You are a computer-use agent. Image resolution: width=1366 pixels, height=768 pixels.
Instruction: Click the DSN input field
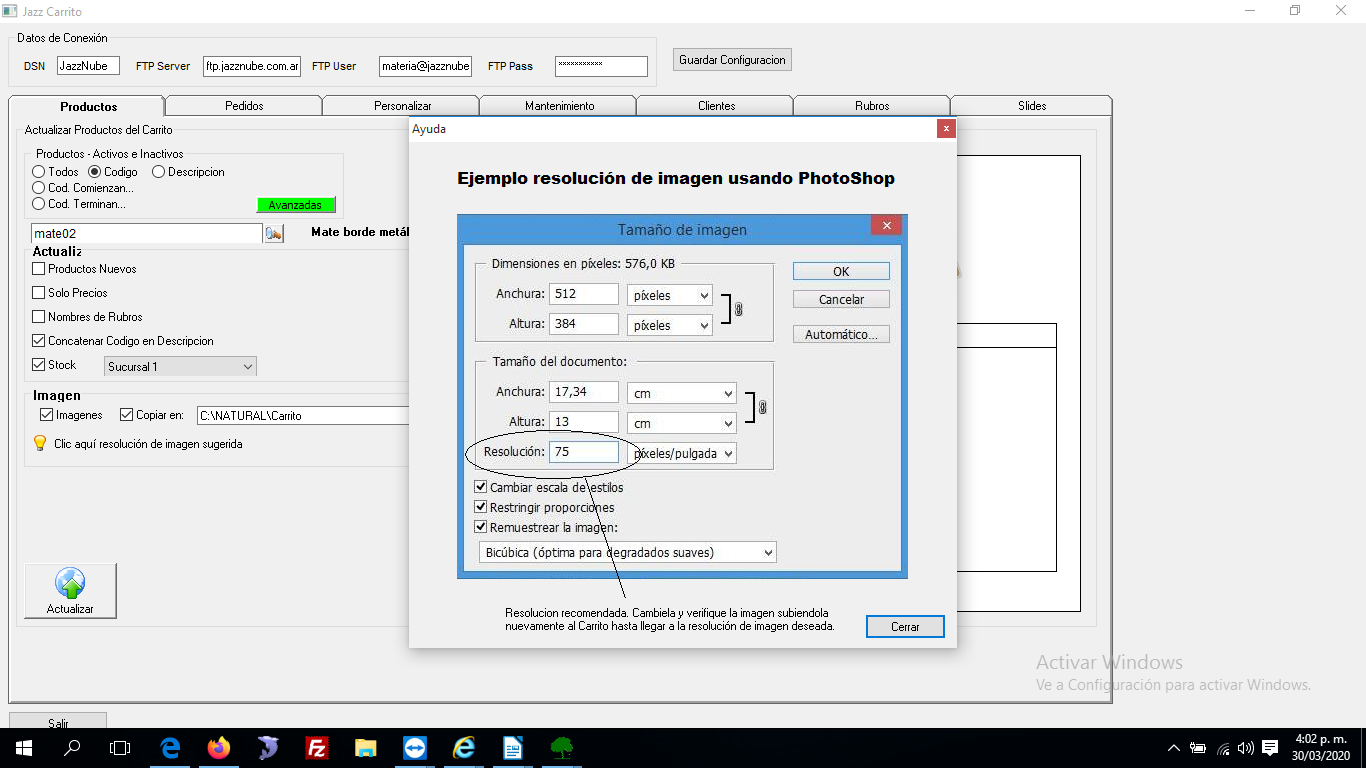(x=88, y=66)
